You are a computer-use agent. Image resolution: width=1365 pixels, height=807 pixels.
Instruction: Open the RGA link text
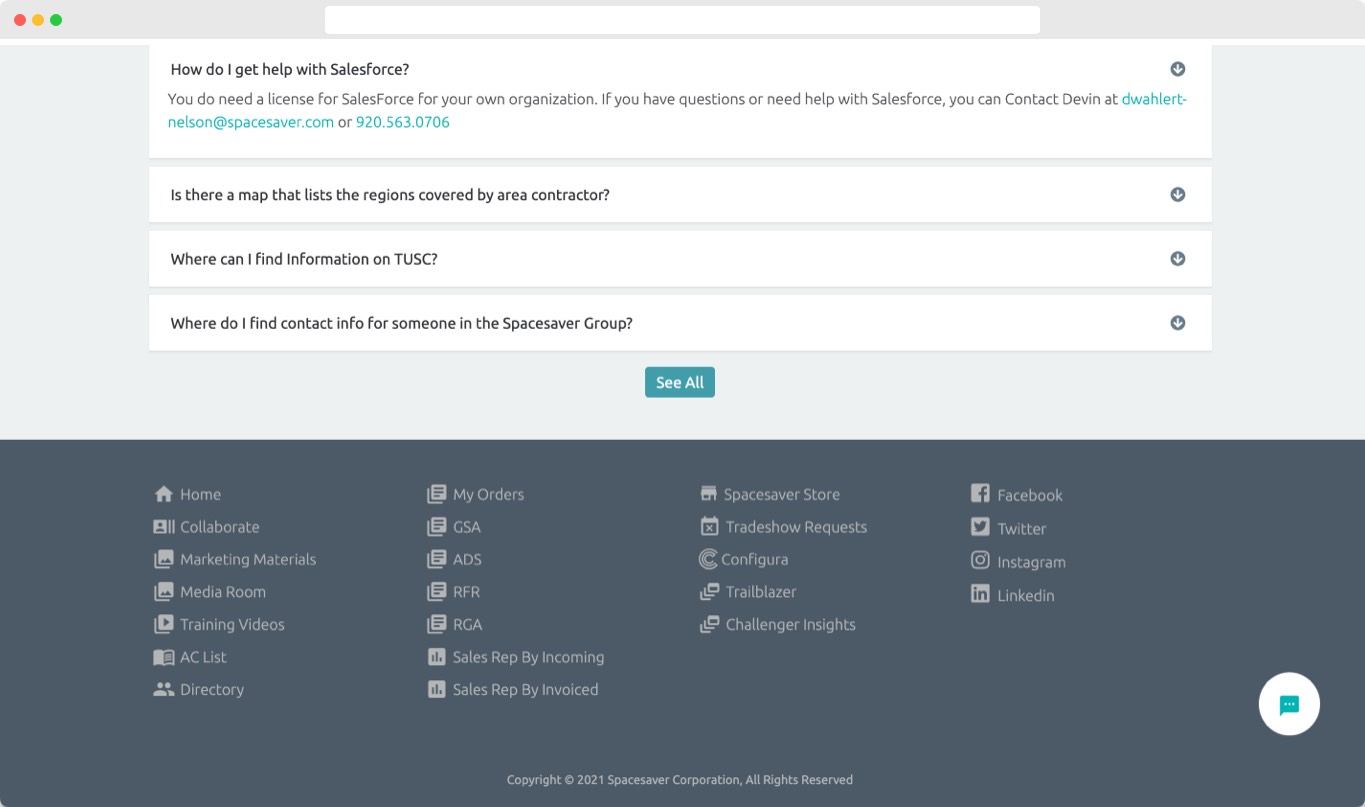tap(467, 624)
